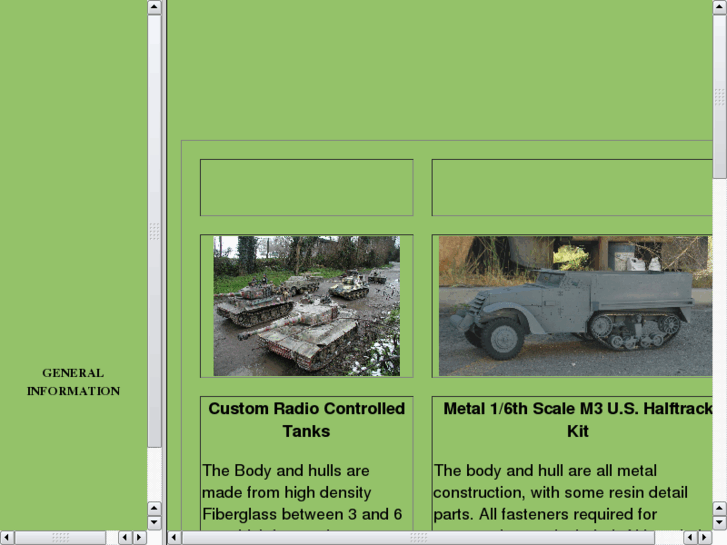Click the text 'parts. All fasteners required for'
Viewport: 727px width, 545px height.
pos(545,514)
